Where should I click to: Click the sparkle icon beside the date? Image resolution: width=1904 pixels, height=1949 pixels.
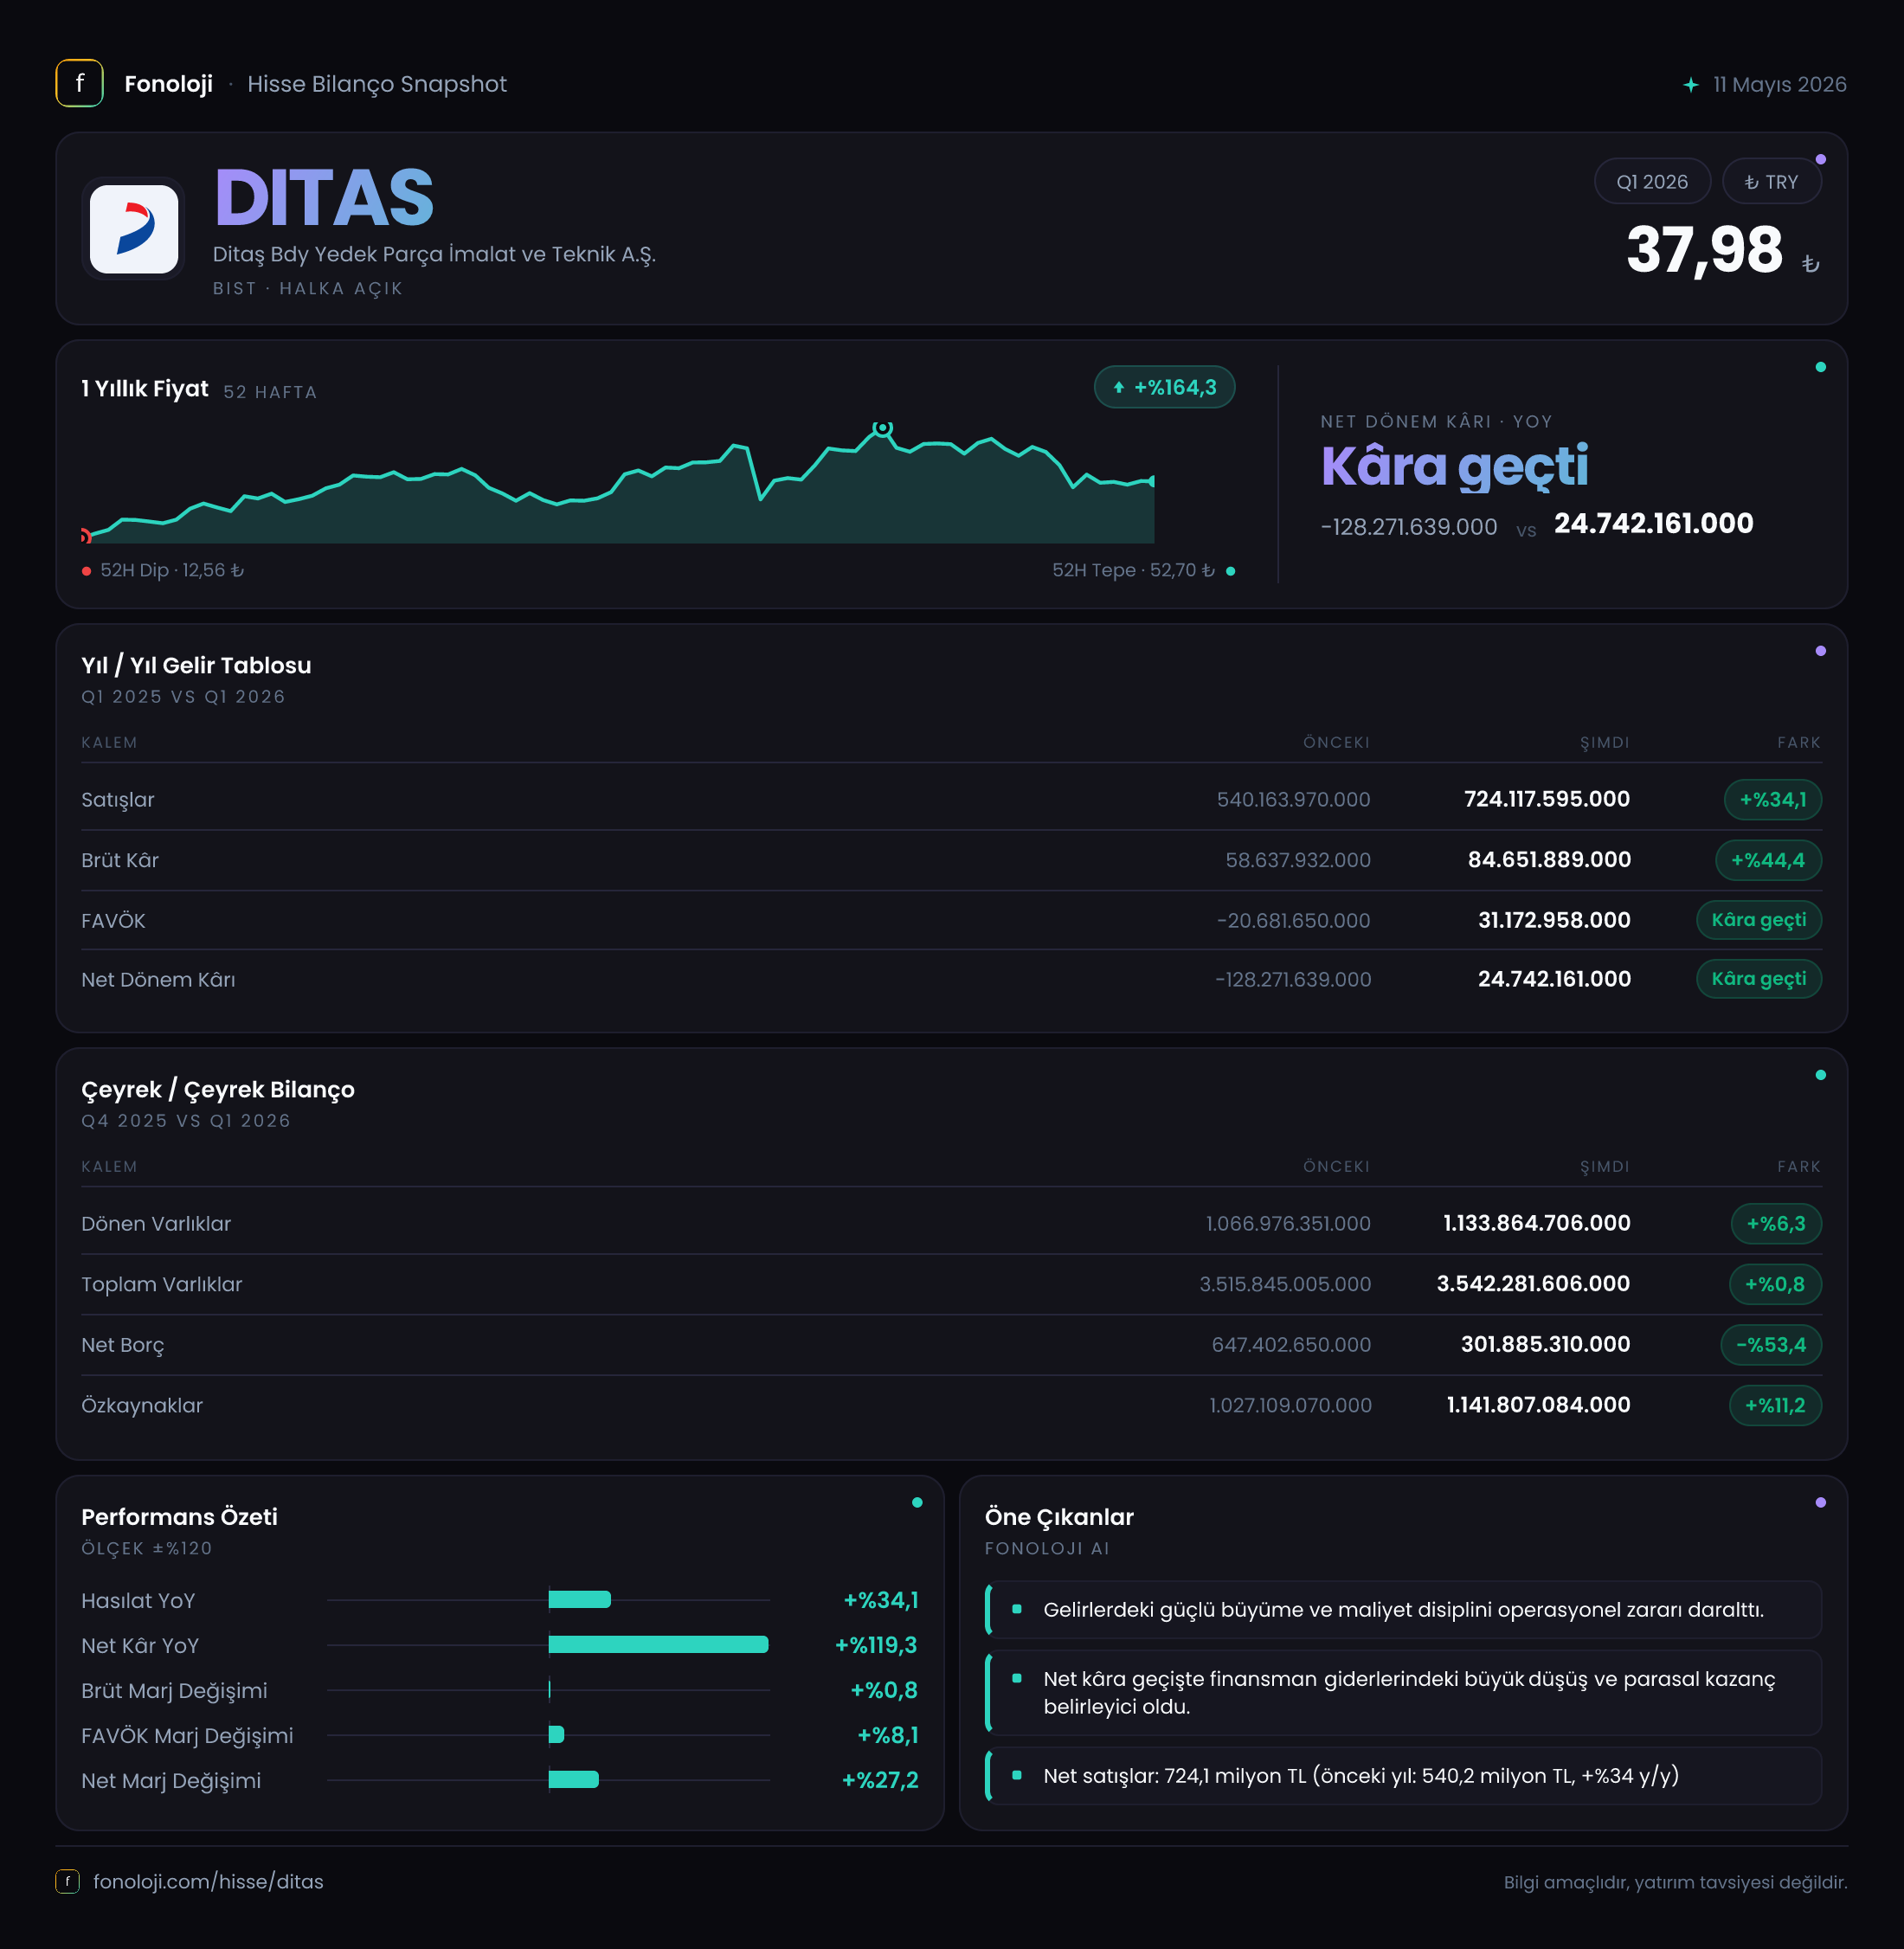click(x=1690, y=85)
